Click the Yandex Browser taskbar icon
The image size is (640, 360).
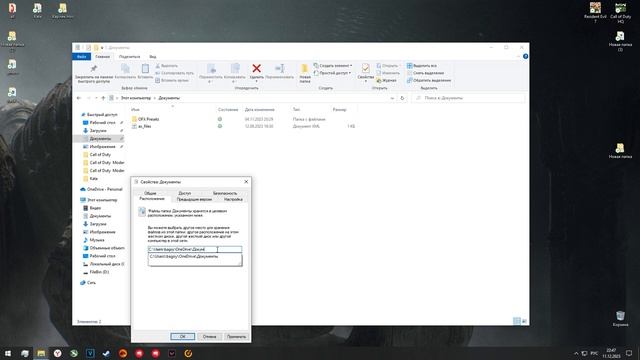click(58, 353)
